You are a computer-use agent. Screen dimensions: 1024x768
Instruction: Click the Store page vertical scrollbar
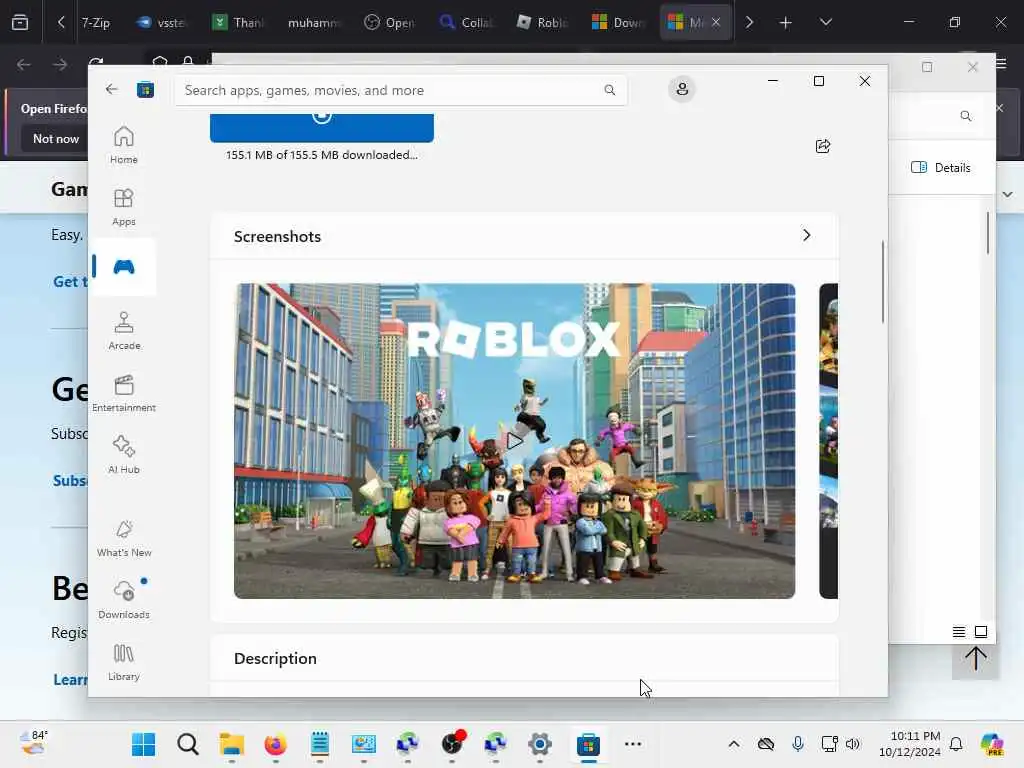point(883,282)
